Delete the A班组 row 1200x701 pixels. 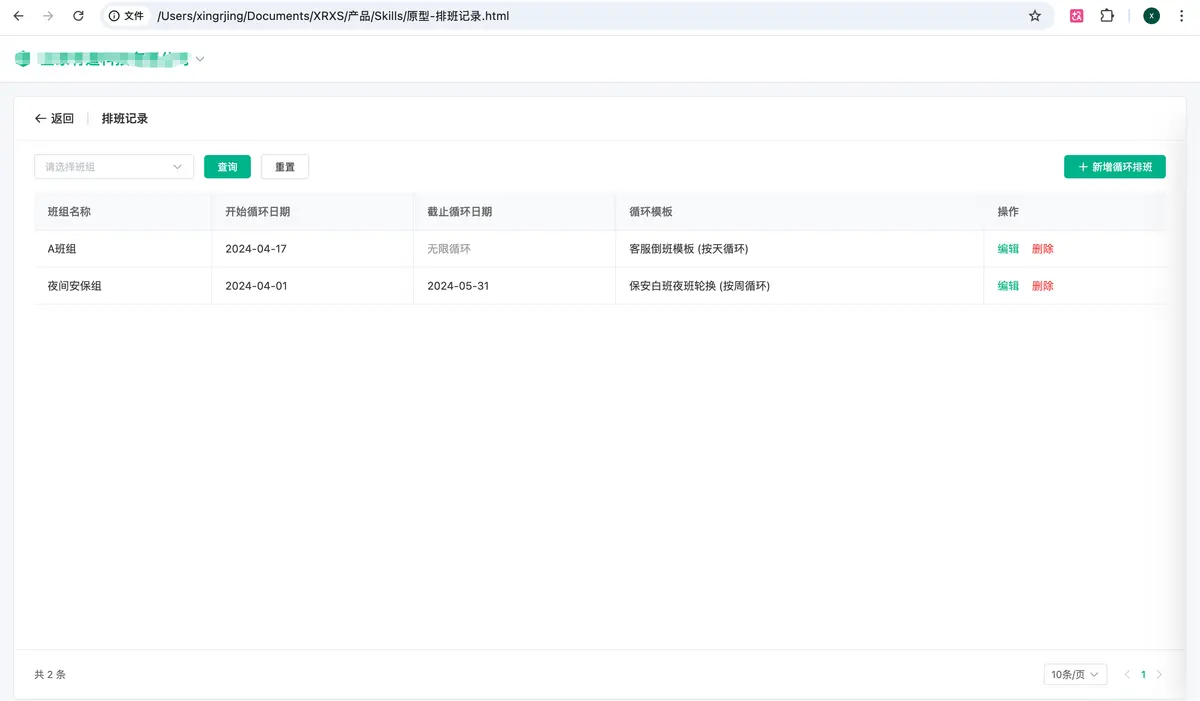coord(1043,249)
